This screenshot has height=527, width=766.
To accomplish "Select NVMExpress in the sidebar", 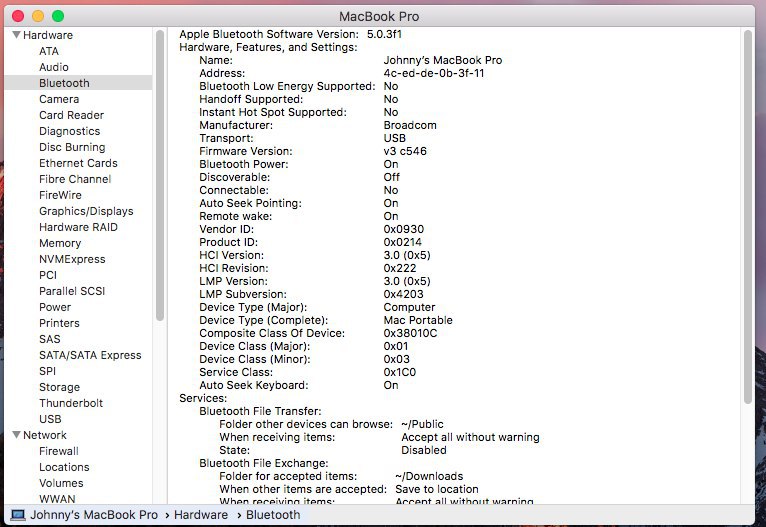I will click(72, 259).
